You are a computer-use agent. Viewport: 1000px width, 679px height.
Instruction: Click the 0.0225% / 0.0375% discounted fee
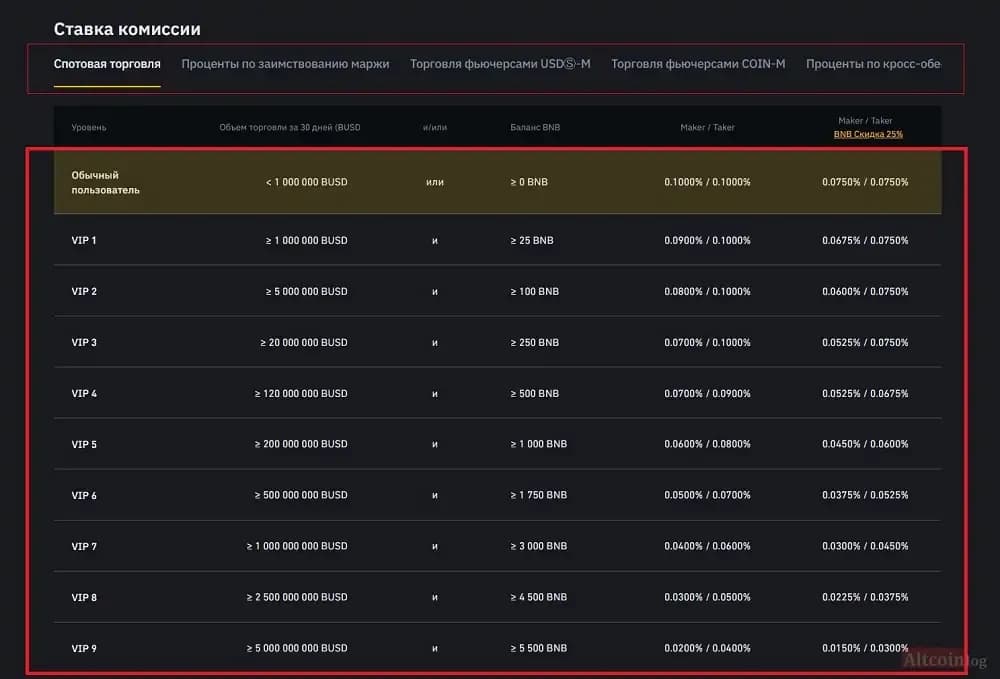tap(865, 597)
